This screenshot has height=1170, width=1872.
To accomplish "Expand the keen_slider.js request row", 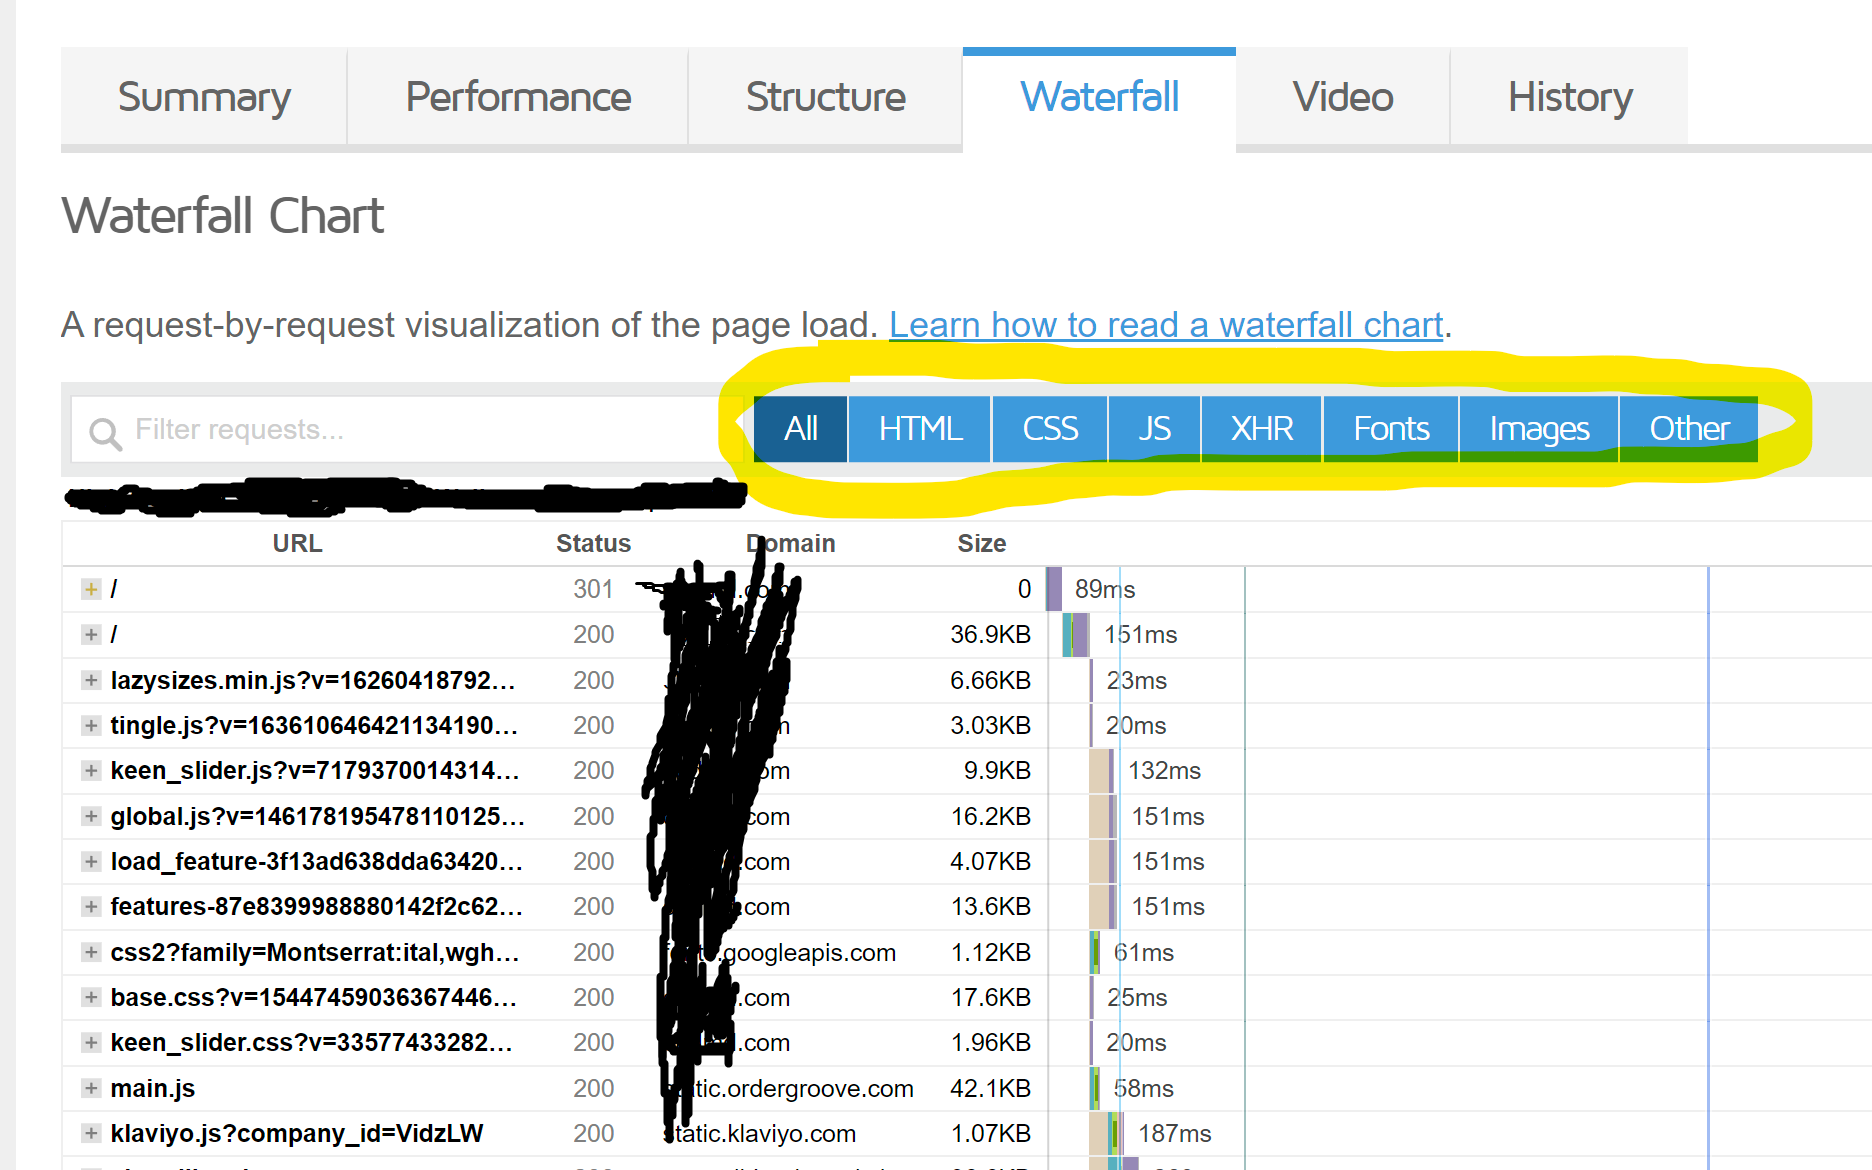I will 91,770.
